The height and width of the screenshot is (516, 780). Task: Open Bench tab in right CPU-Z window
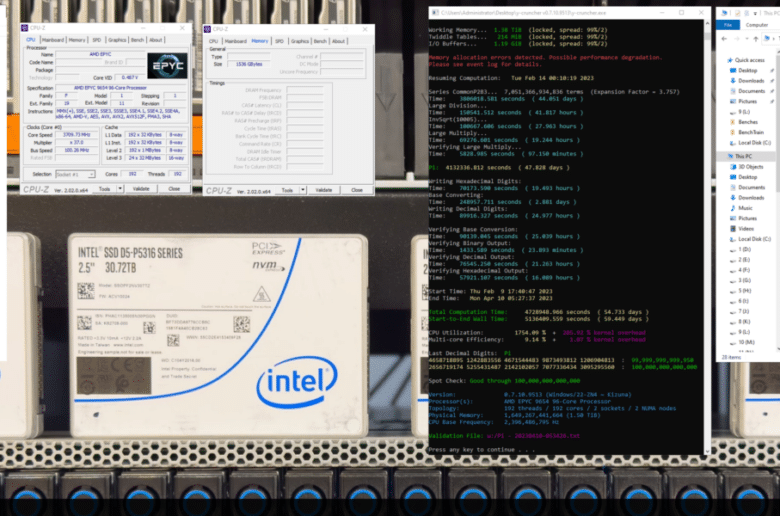pyautogui.click(x=320, y=41)
